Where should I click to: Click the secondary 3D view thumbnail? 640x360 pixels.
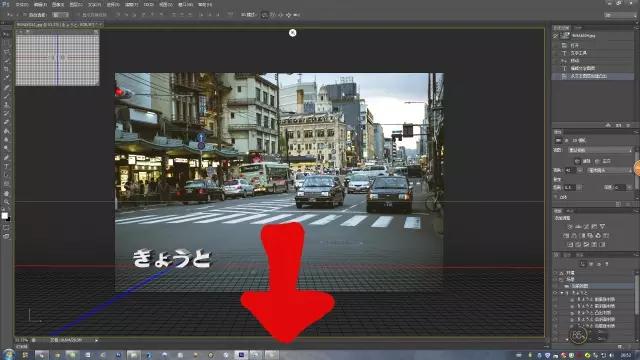(x=57, y=60)
